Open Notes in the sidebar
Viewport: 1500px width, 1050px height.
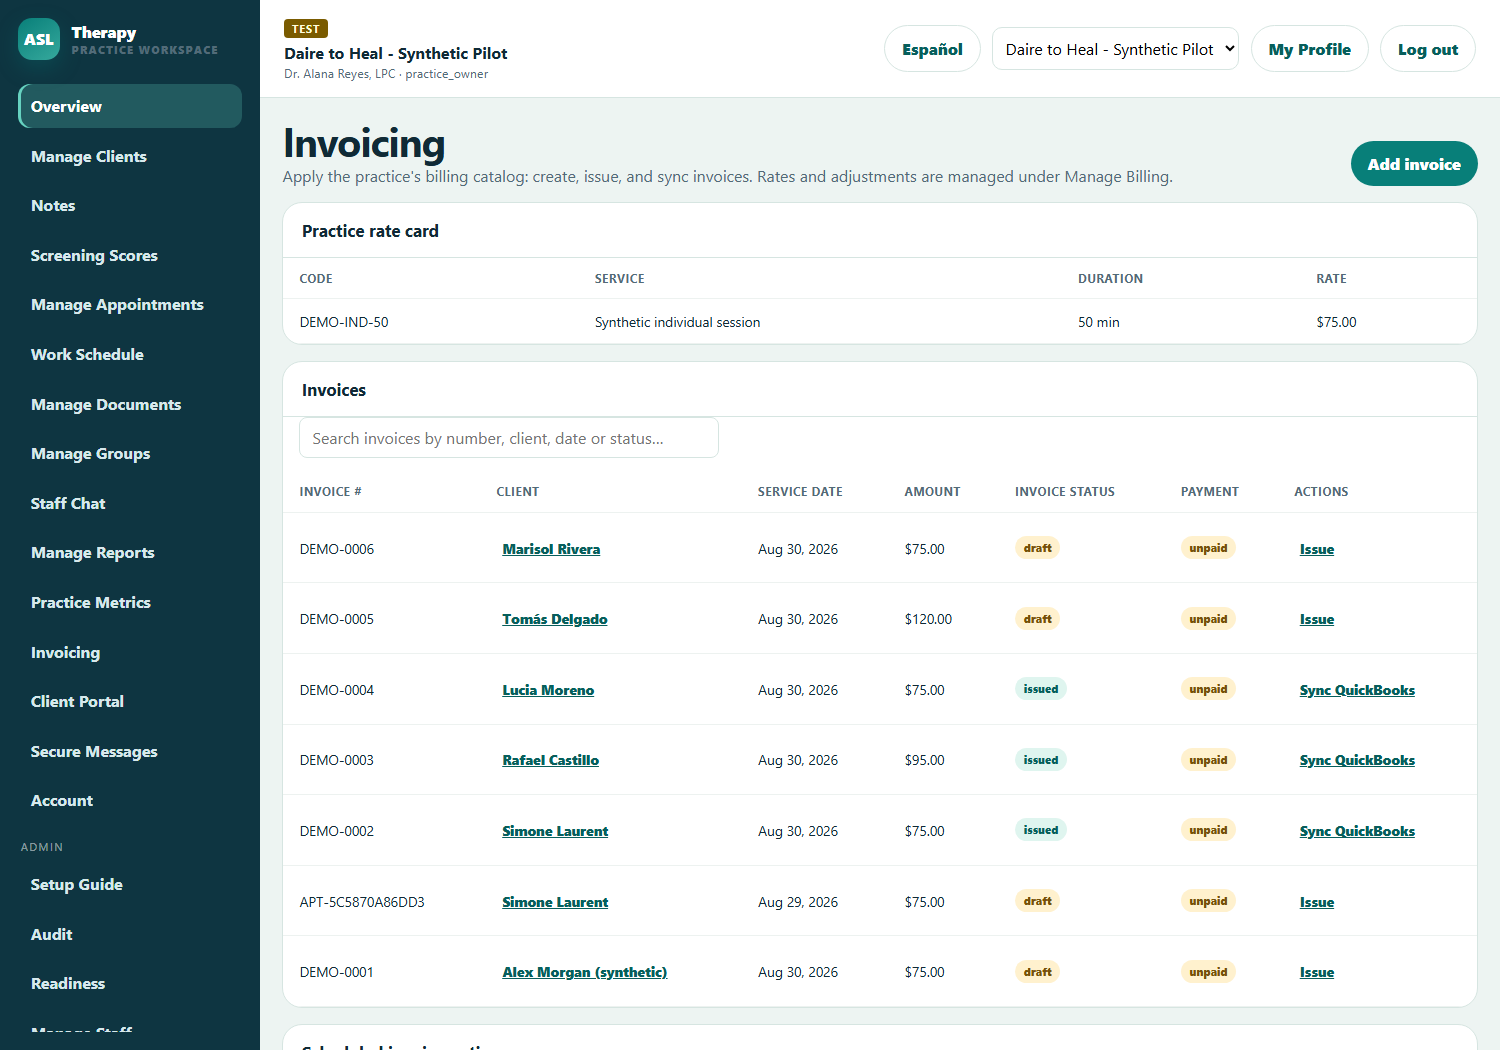pos(130,205)
